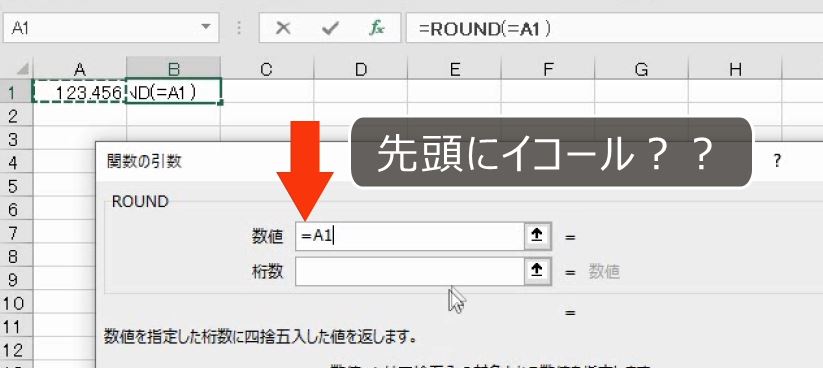Screen dimensions: 823x368
Task: Collapse dialog using 数値 range selector button
Action: coord(537,236)
